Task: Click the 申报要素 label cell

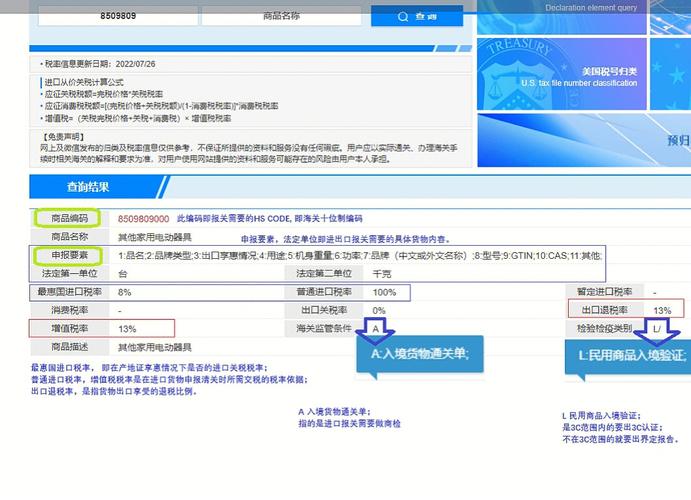Action: pos(69,255)
